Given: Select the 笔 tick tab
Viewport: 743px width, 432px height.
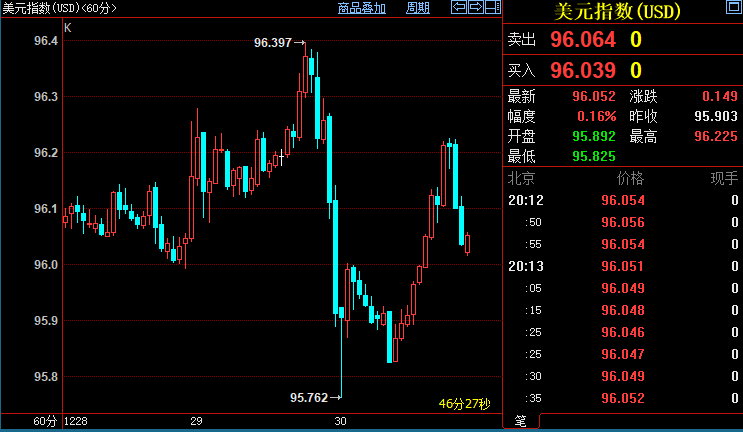Looking at the screenshot, I should [520, 420].
